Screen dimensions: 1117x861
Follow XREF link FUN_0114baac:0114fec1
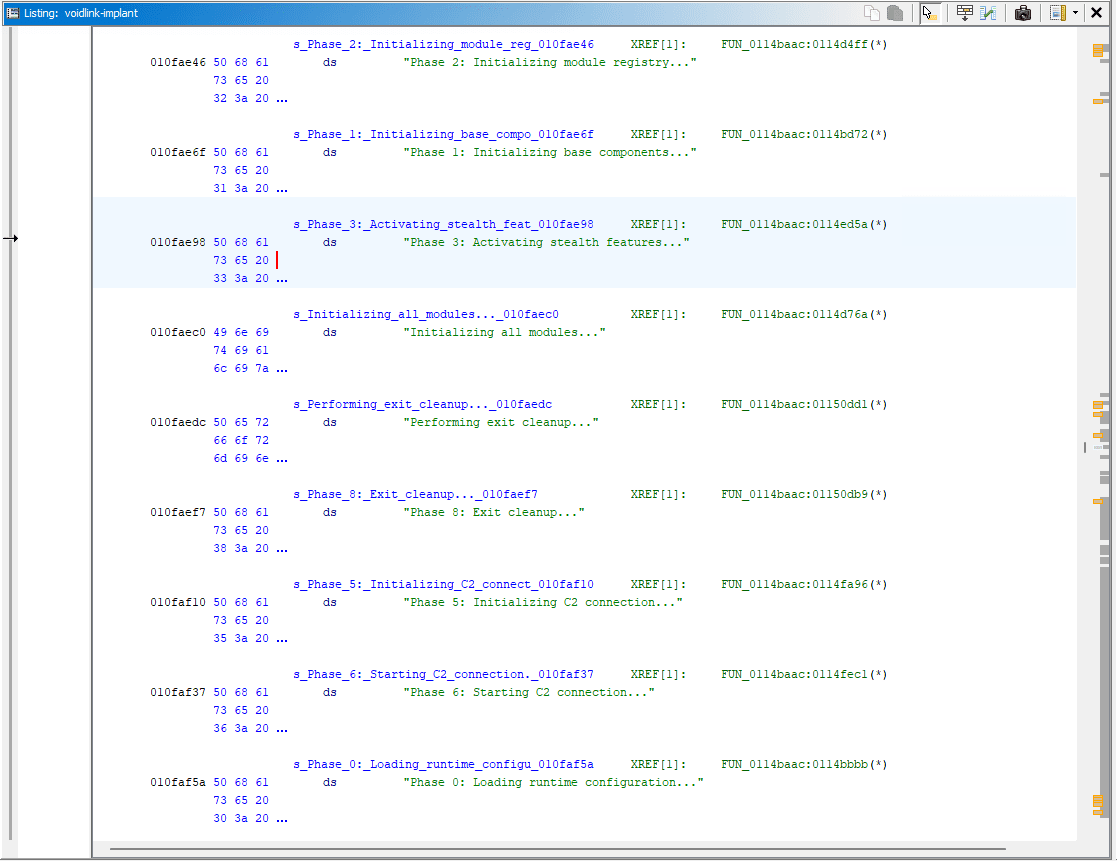pyautogui.click(x=798, y=674)
